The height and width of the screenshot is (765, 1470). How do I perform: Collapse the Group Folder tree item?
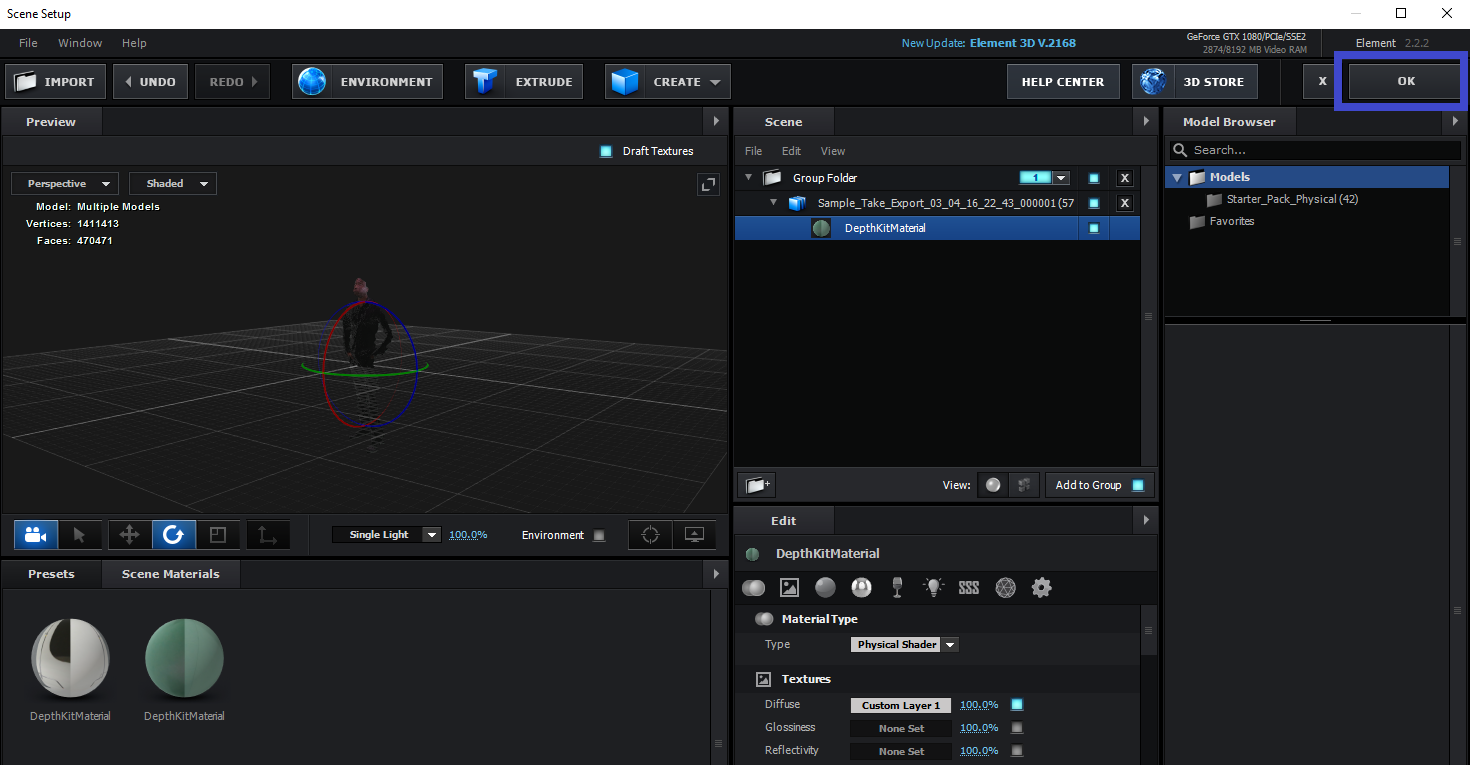tap(747, 178)
